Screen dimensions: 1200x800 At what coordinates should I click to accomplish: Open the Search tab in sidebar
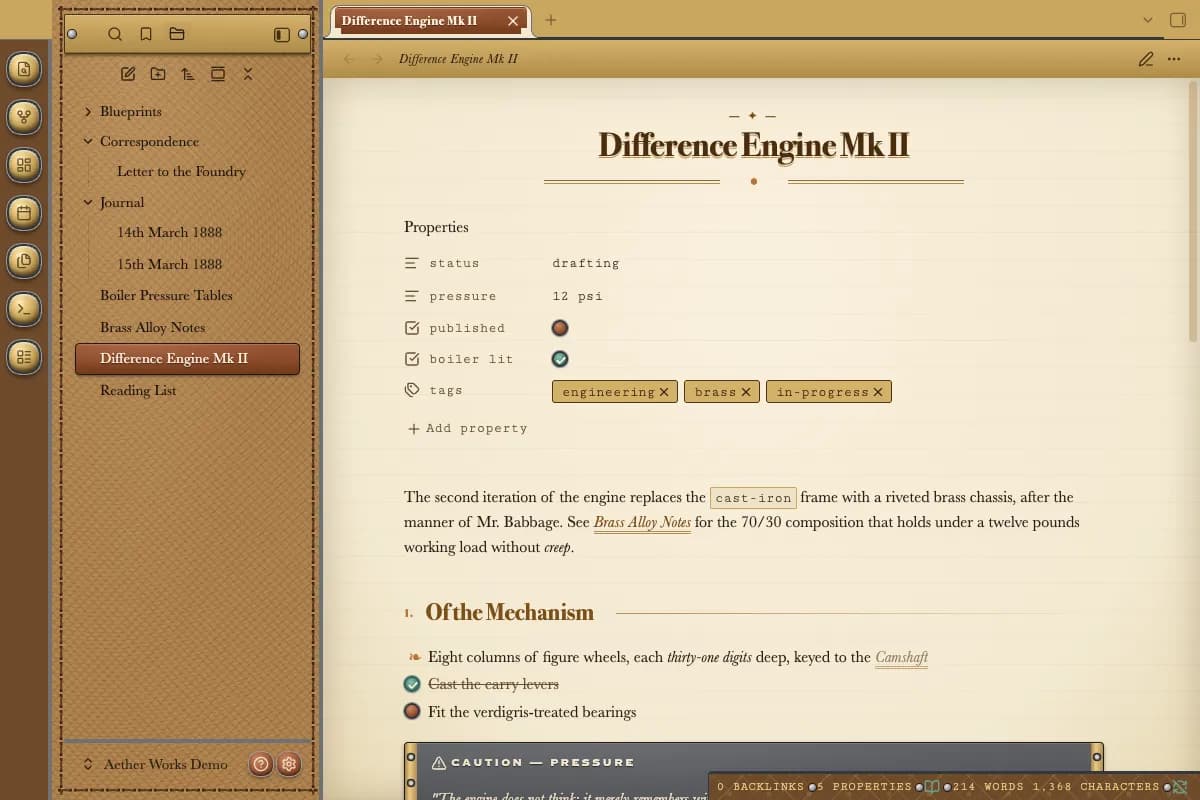(115, 34)
